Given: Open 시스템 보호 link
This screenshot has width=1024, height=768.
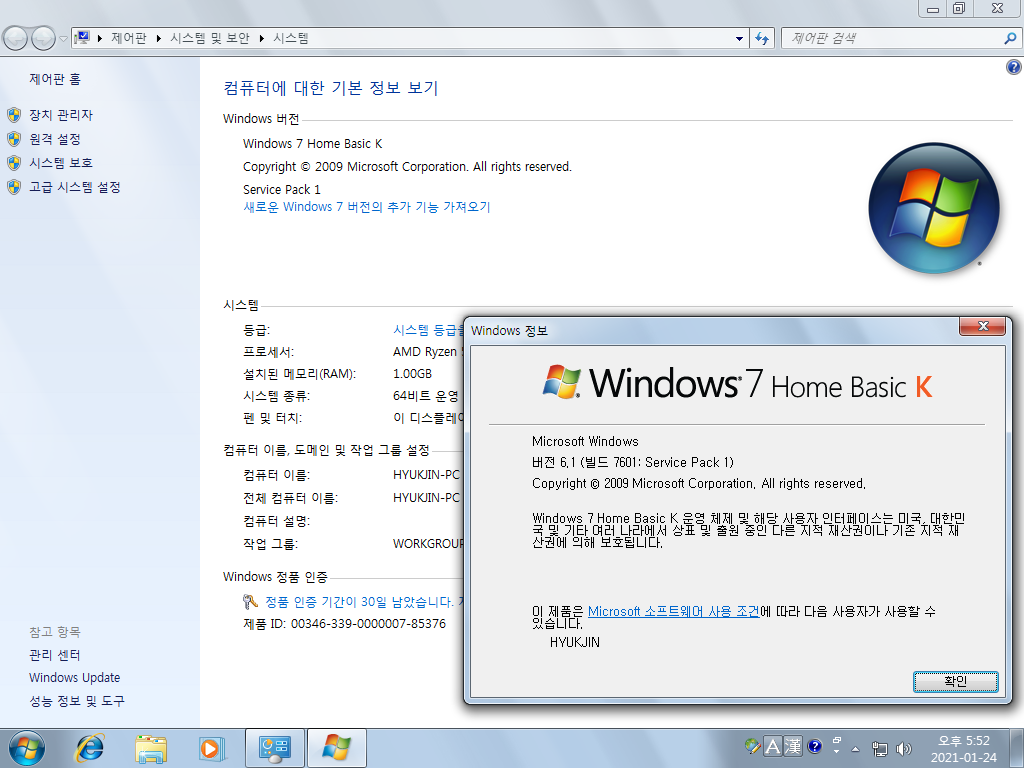Looking at the screenshot, I should click(61, 163).
